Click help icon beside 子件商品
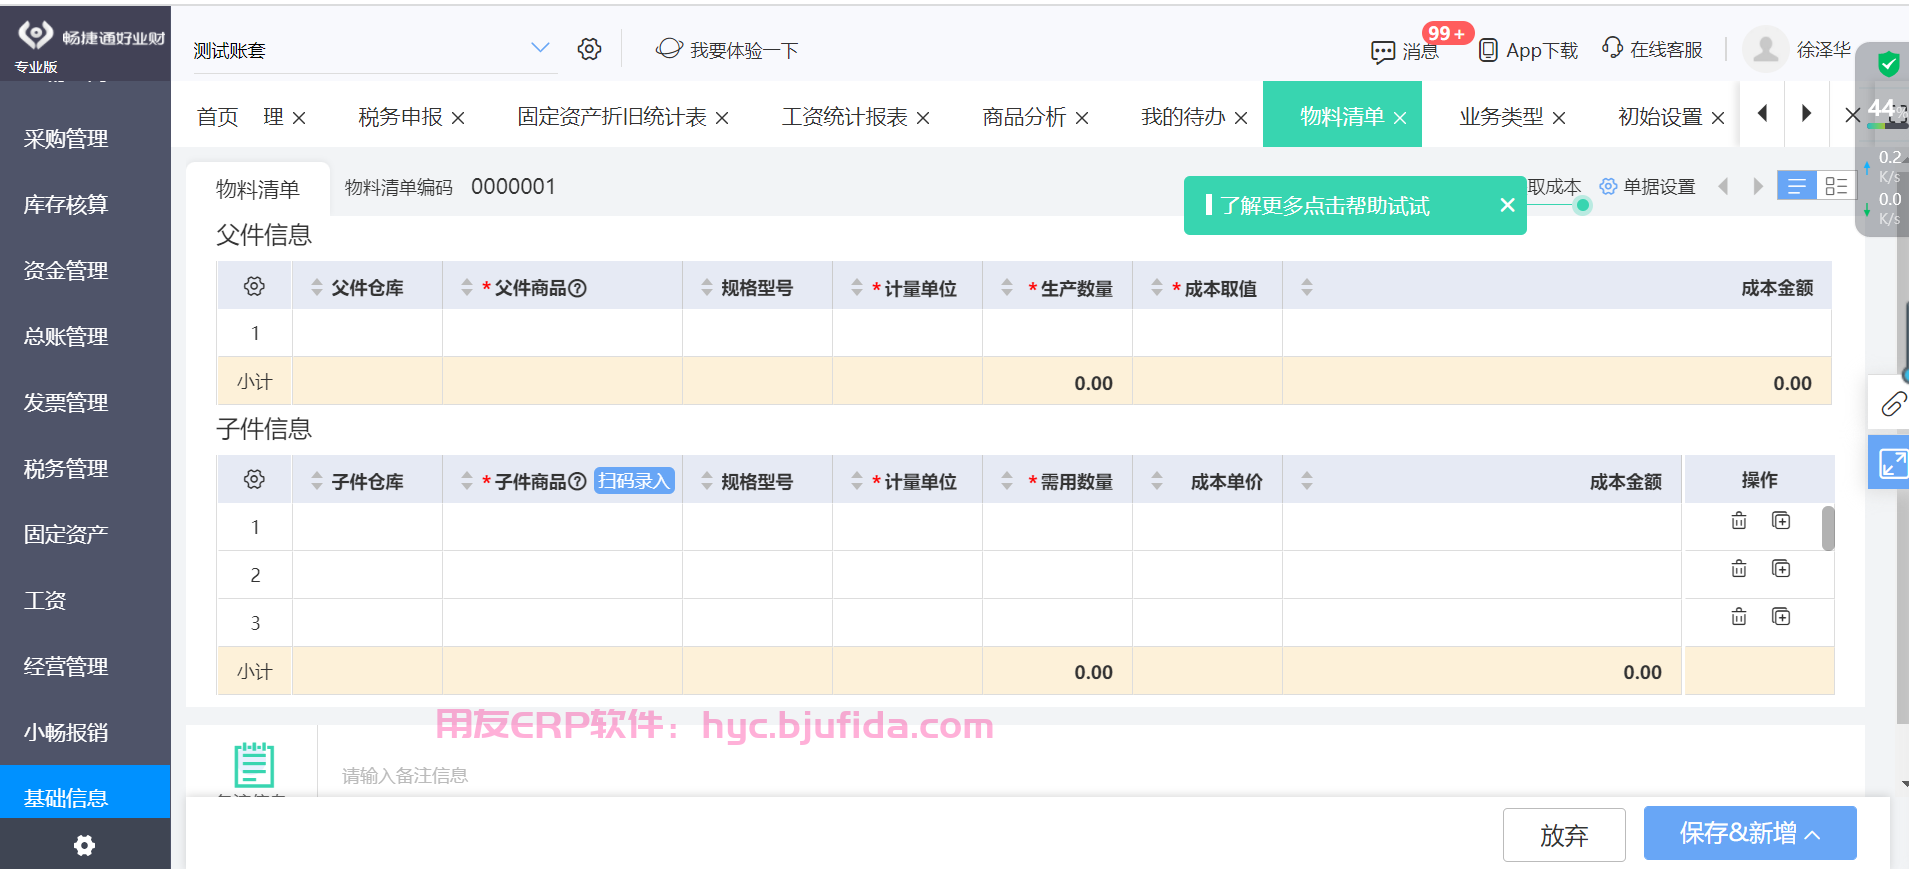This screenshot has width=1909, height=869. (577, 482)
